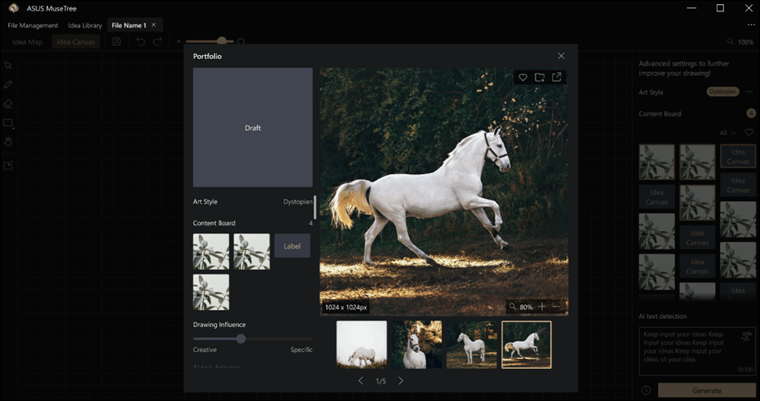Image resolution: width=760 pixels, height=401 pixels.
Task: Select the Rectangle shape tool
Action: pyautogui.click(x=8, y=123)
